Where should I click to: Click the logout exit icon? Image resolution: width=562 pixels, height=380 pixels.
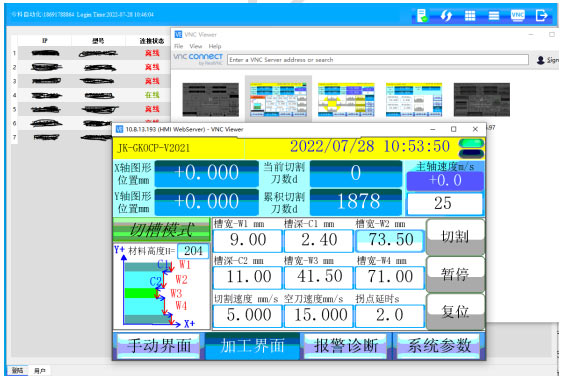click(x=541, y=15)
